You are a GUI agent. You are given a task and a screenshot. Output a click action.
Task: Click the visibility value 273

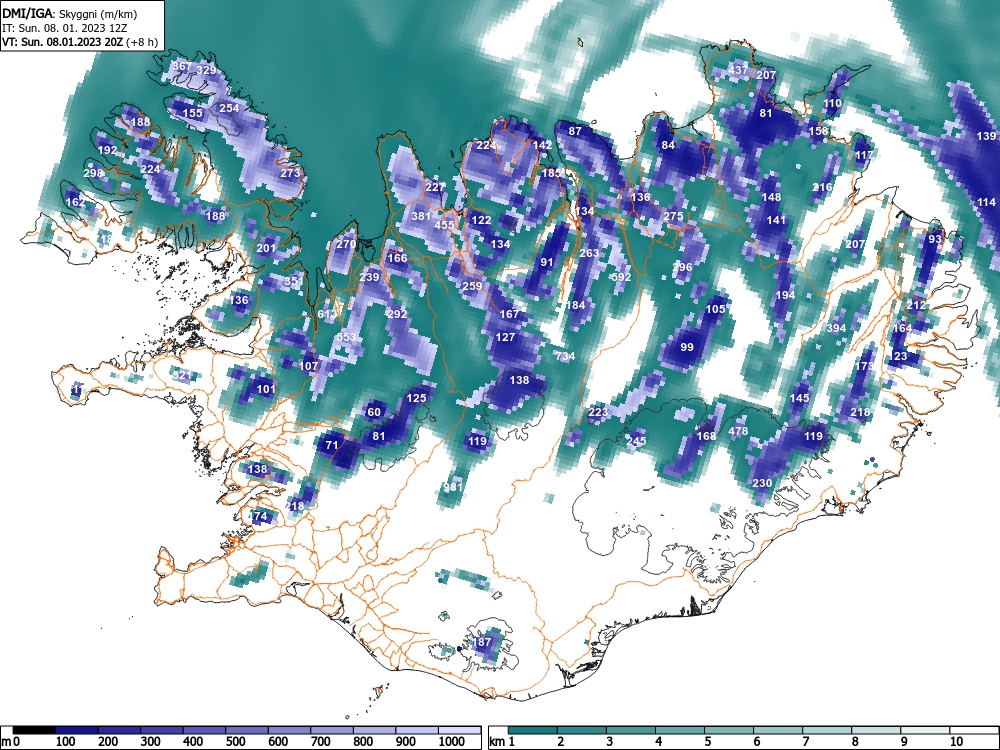tap(290, 173)
